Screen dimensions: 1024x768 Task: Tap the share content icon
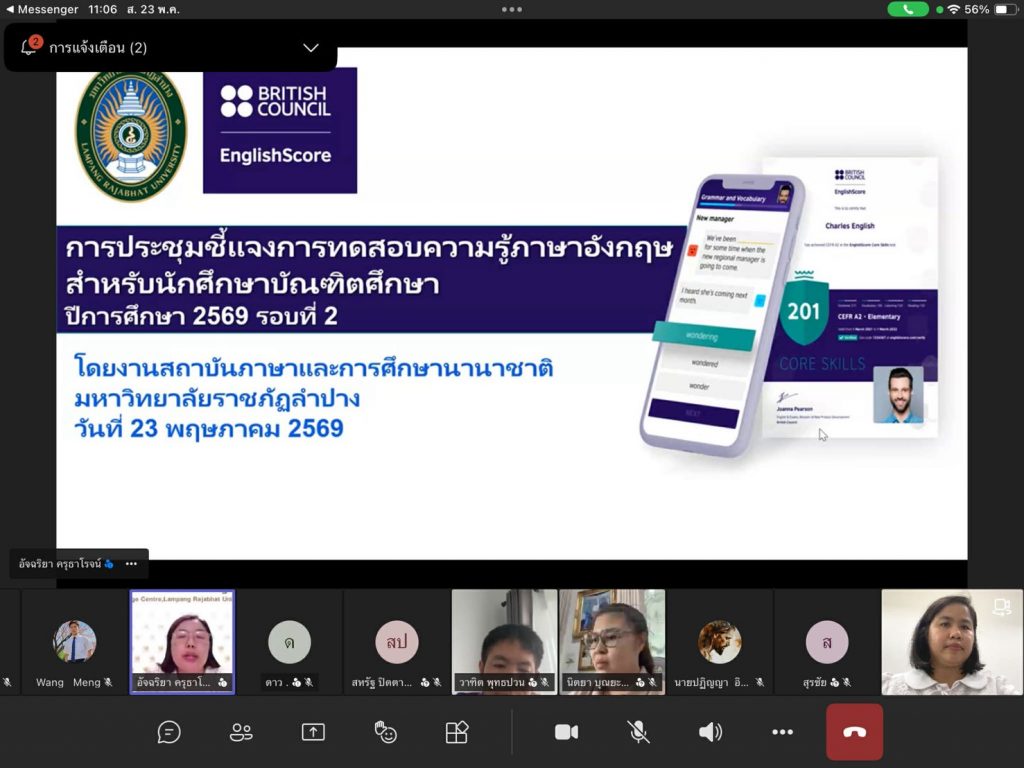point(313,732)
